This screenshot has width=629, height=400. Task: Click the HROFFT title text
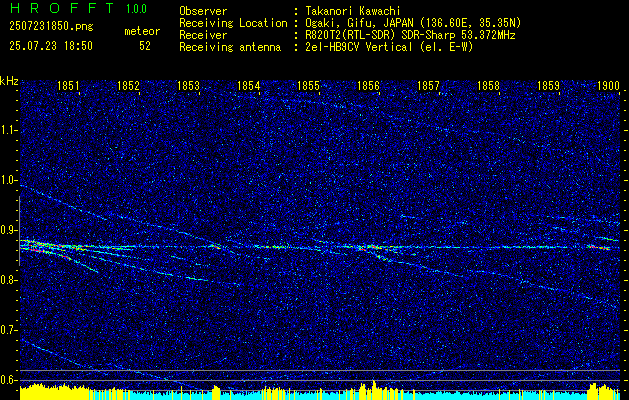tap(62, 8)
